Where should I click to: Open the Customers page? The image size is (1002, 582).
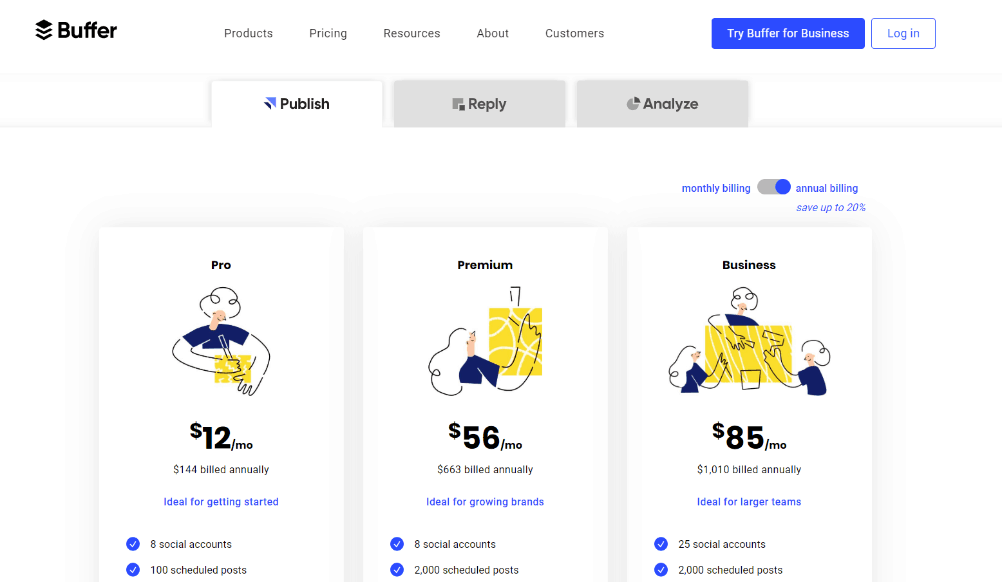pos(574,33)
